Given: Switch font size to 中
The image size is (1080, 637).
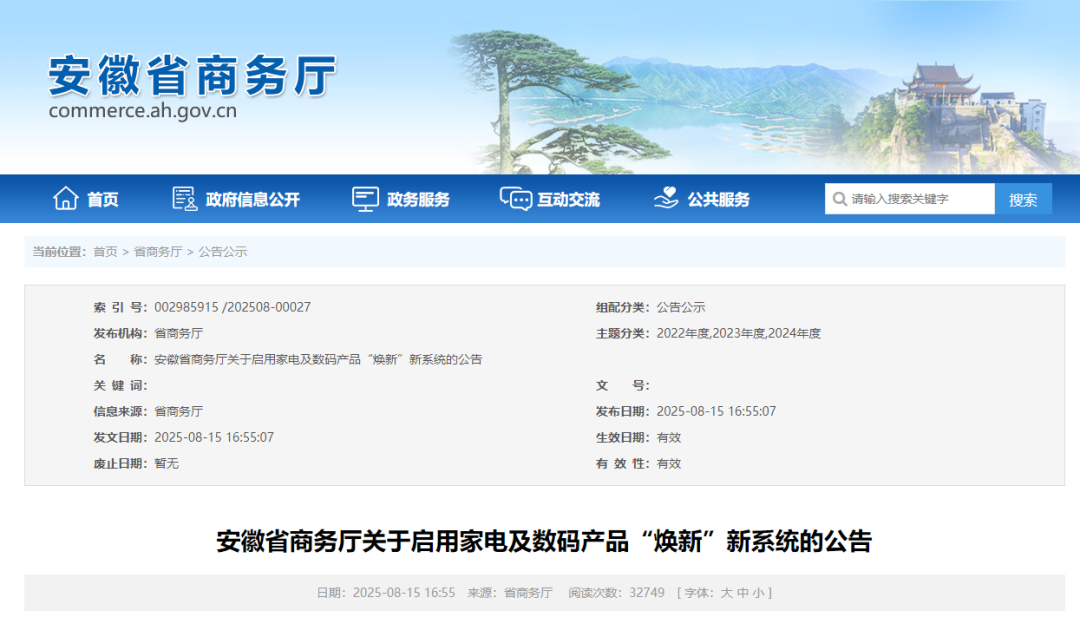Looking at the screenshot, I should [x=745, y=592].
